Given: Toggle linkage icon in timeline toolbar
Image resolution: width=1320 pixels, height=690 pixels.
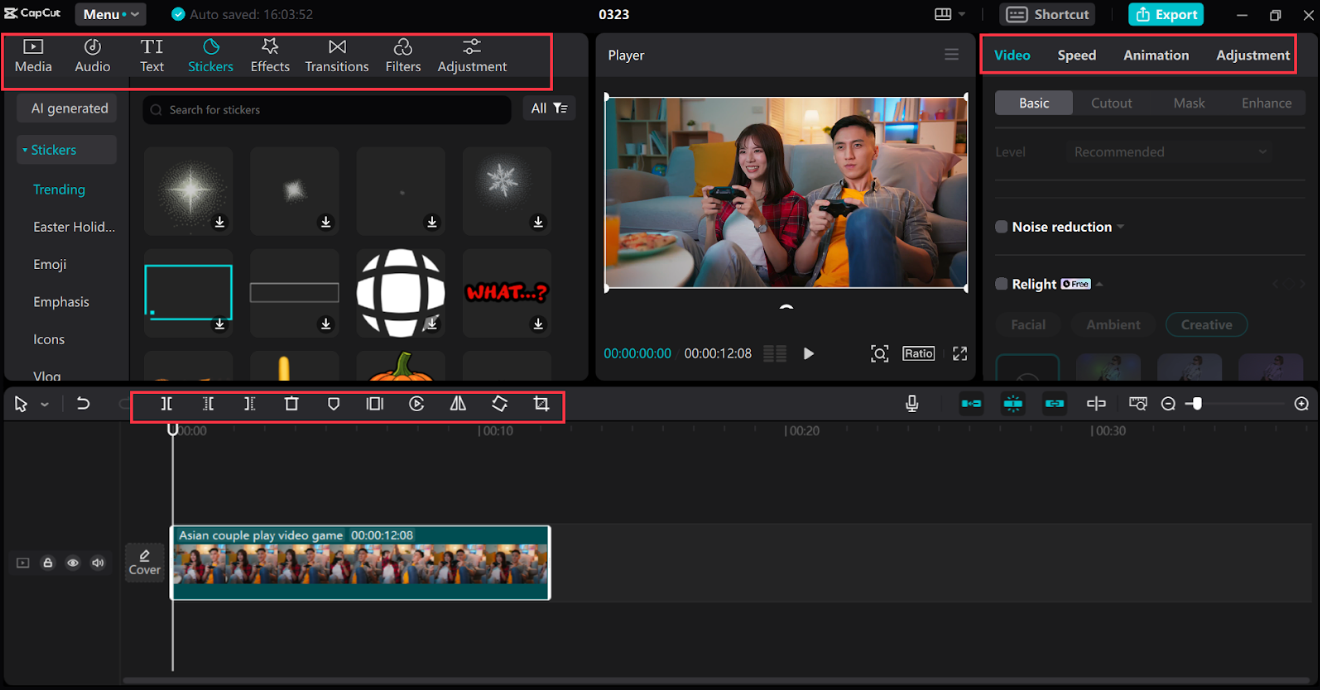Looking at the screenshot, I should [1055, 404].
